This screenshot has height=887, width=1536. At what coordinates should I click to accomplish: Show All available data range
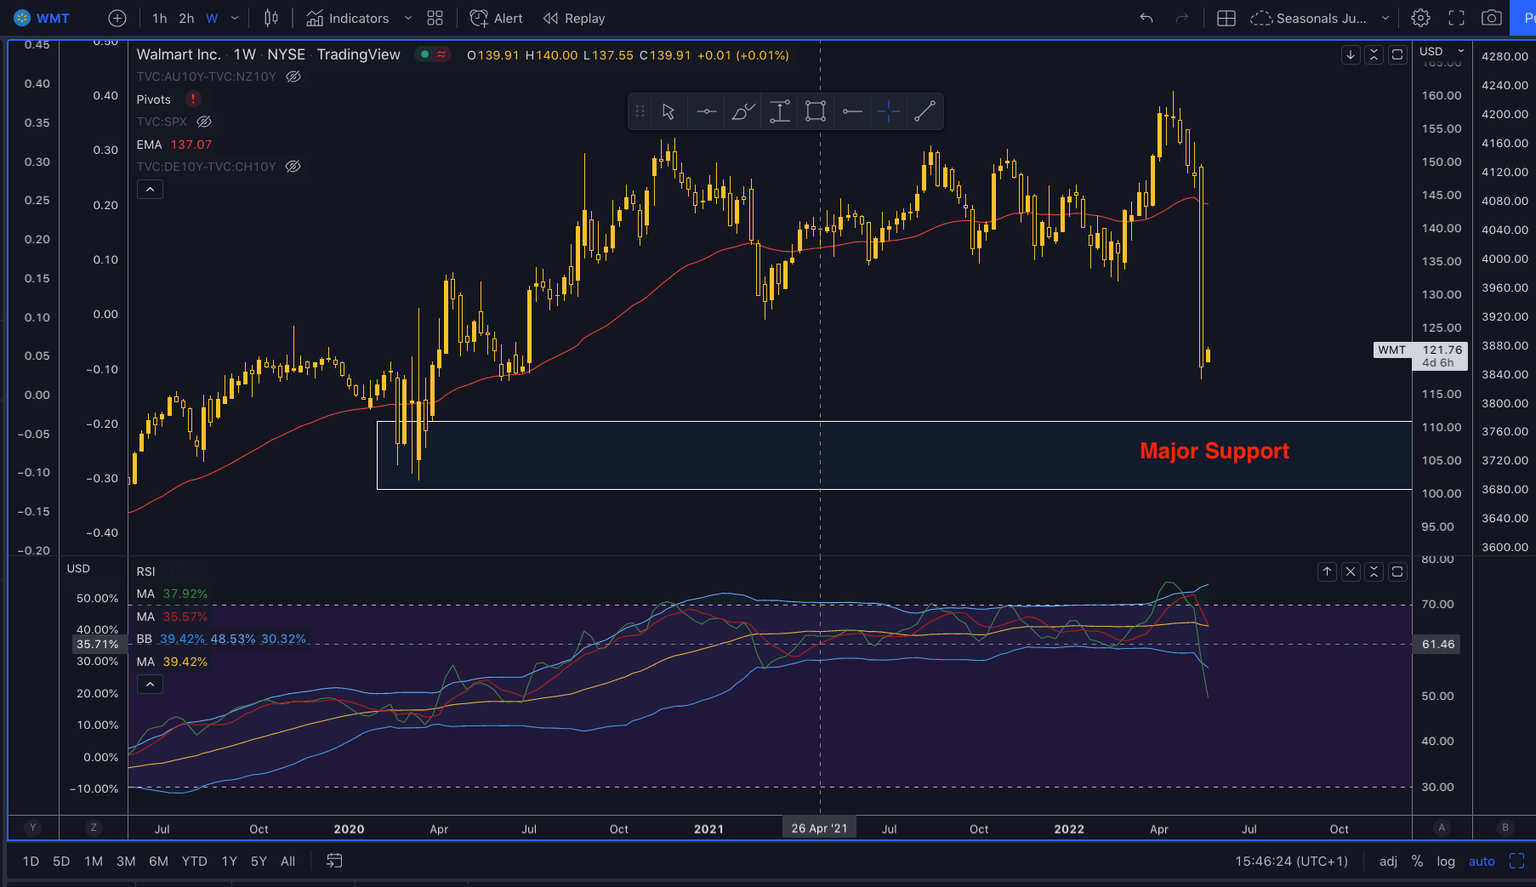pos(288,861)
